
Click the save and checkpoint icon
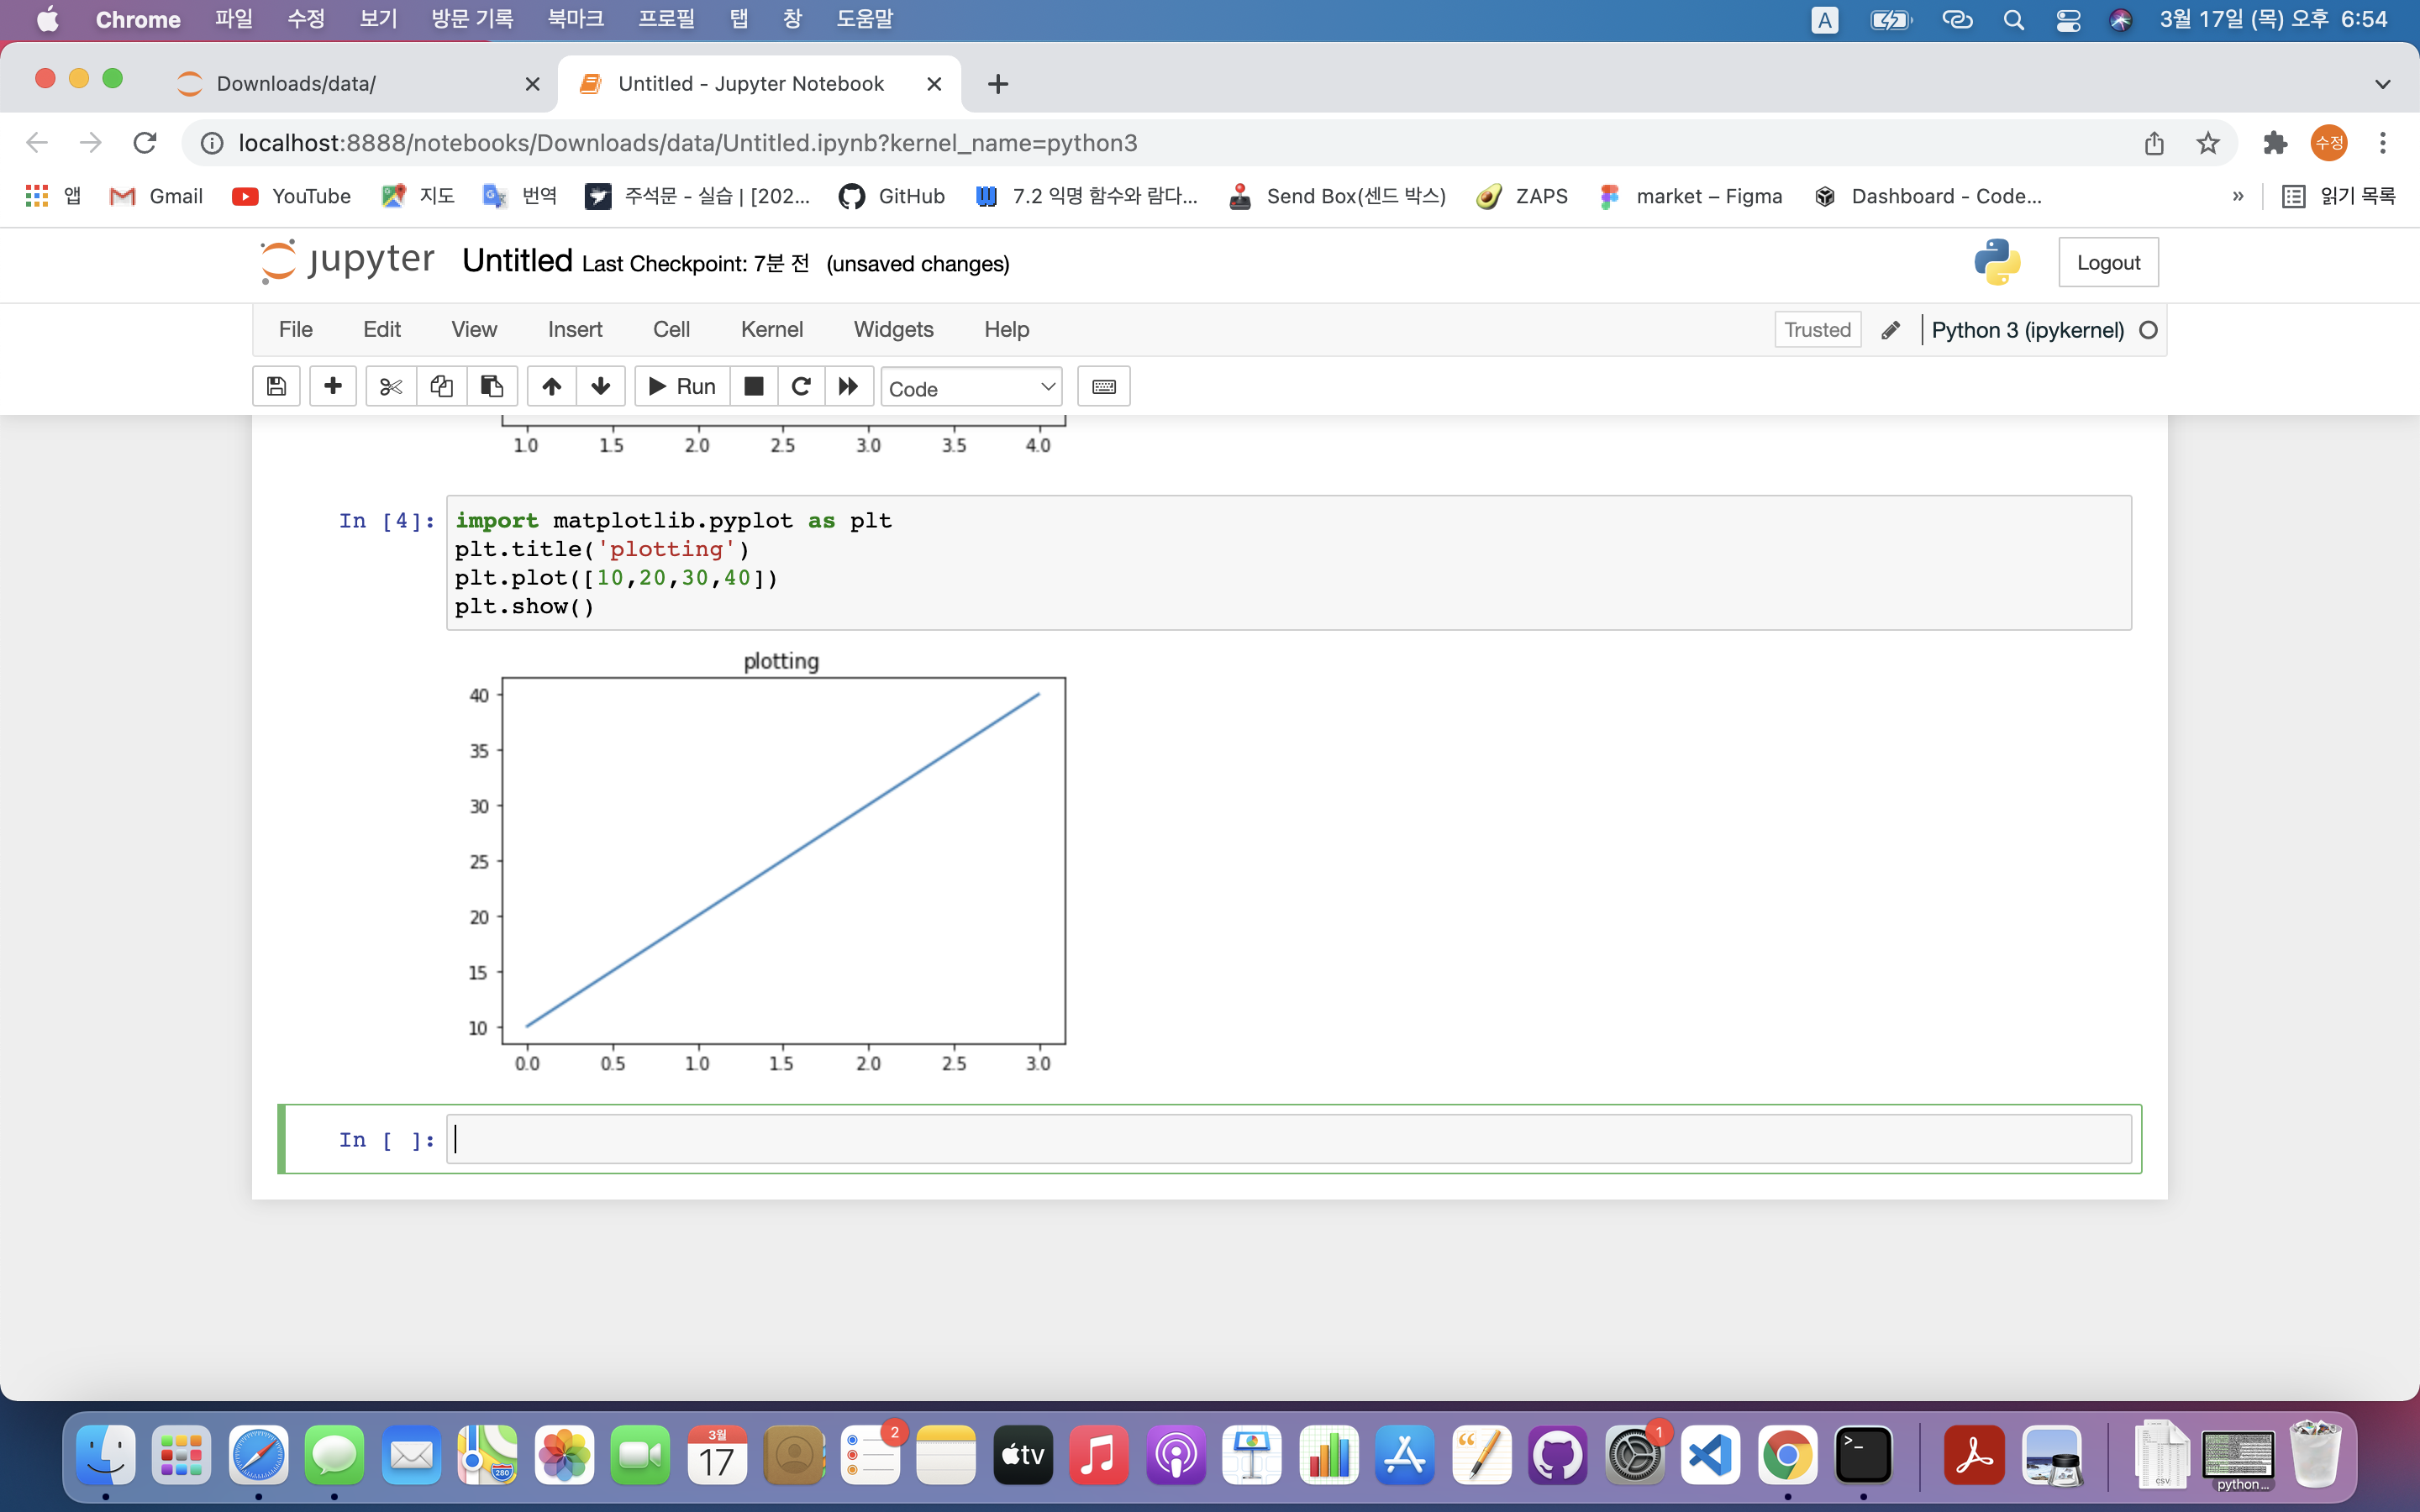tap(276, 387)
